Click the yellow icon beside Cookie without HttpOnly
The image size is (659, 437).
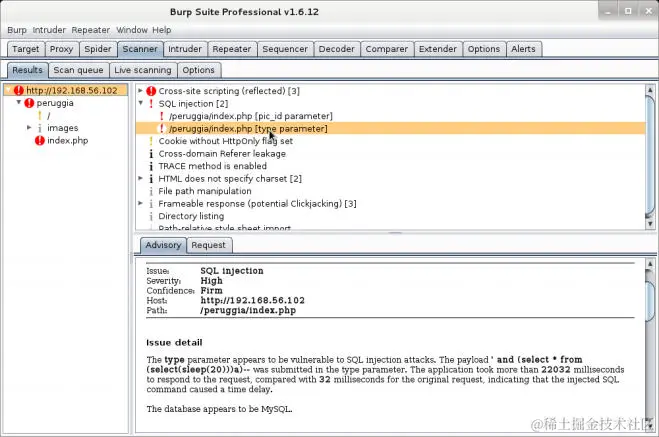pos(151,141)
